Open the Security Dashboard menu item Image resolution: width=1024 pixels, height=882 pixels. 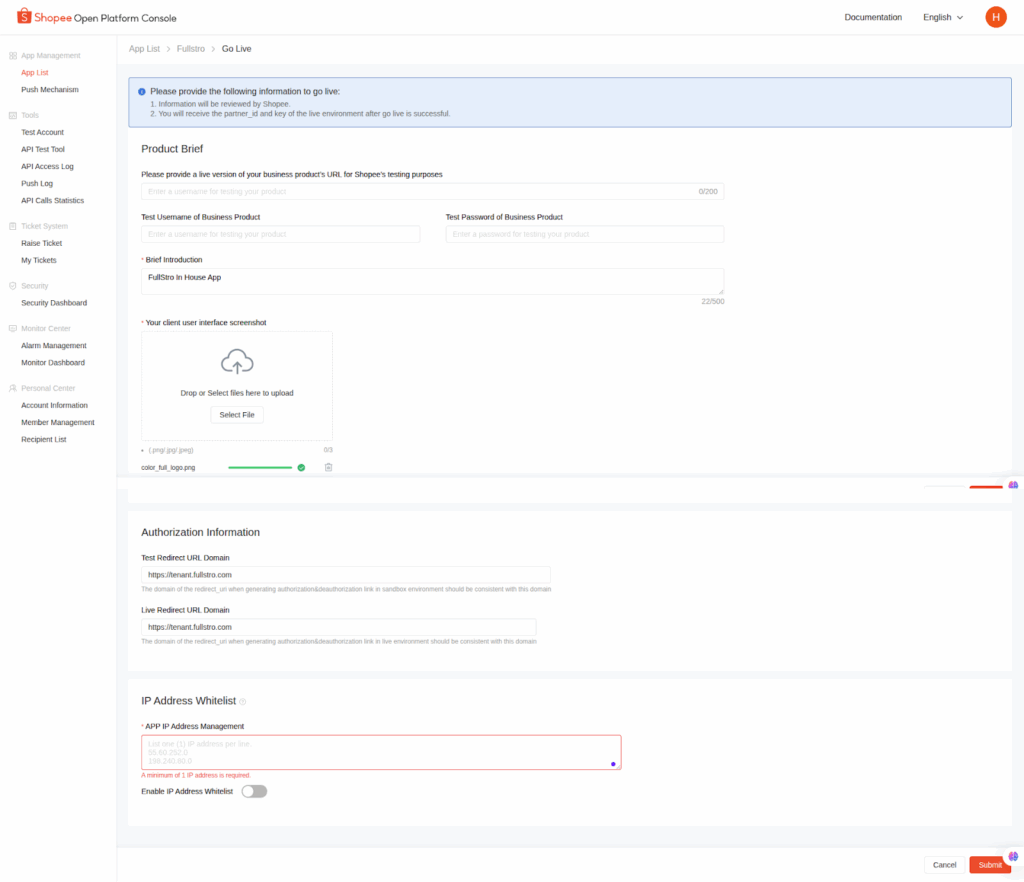tap(54, 303)
